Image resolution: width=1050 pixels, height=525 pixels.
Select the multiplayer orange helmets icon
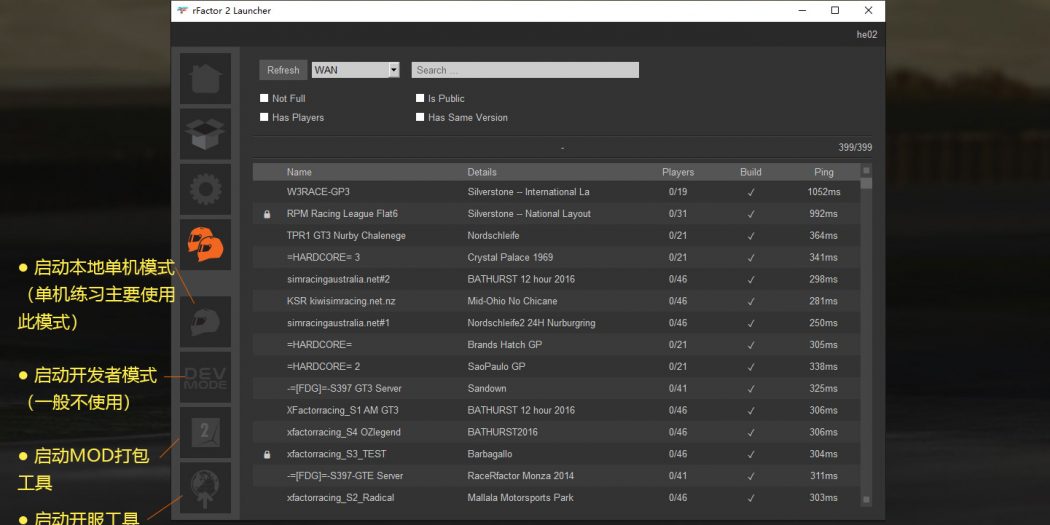coord(206,244)
